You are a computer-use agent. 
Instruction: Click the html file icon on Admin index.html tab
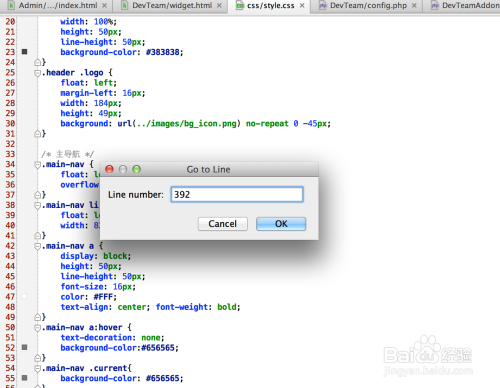click(11, 6)
